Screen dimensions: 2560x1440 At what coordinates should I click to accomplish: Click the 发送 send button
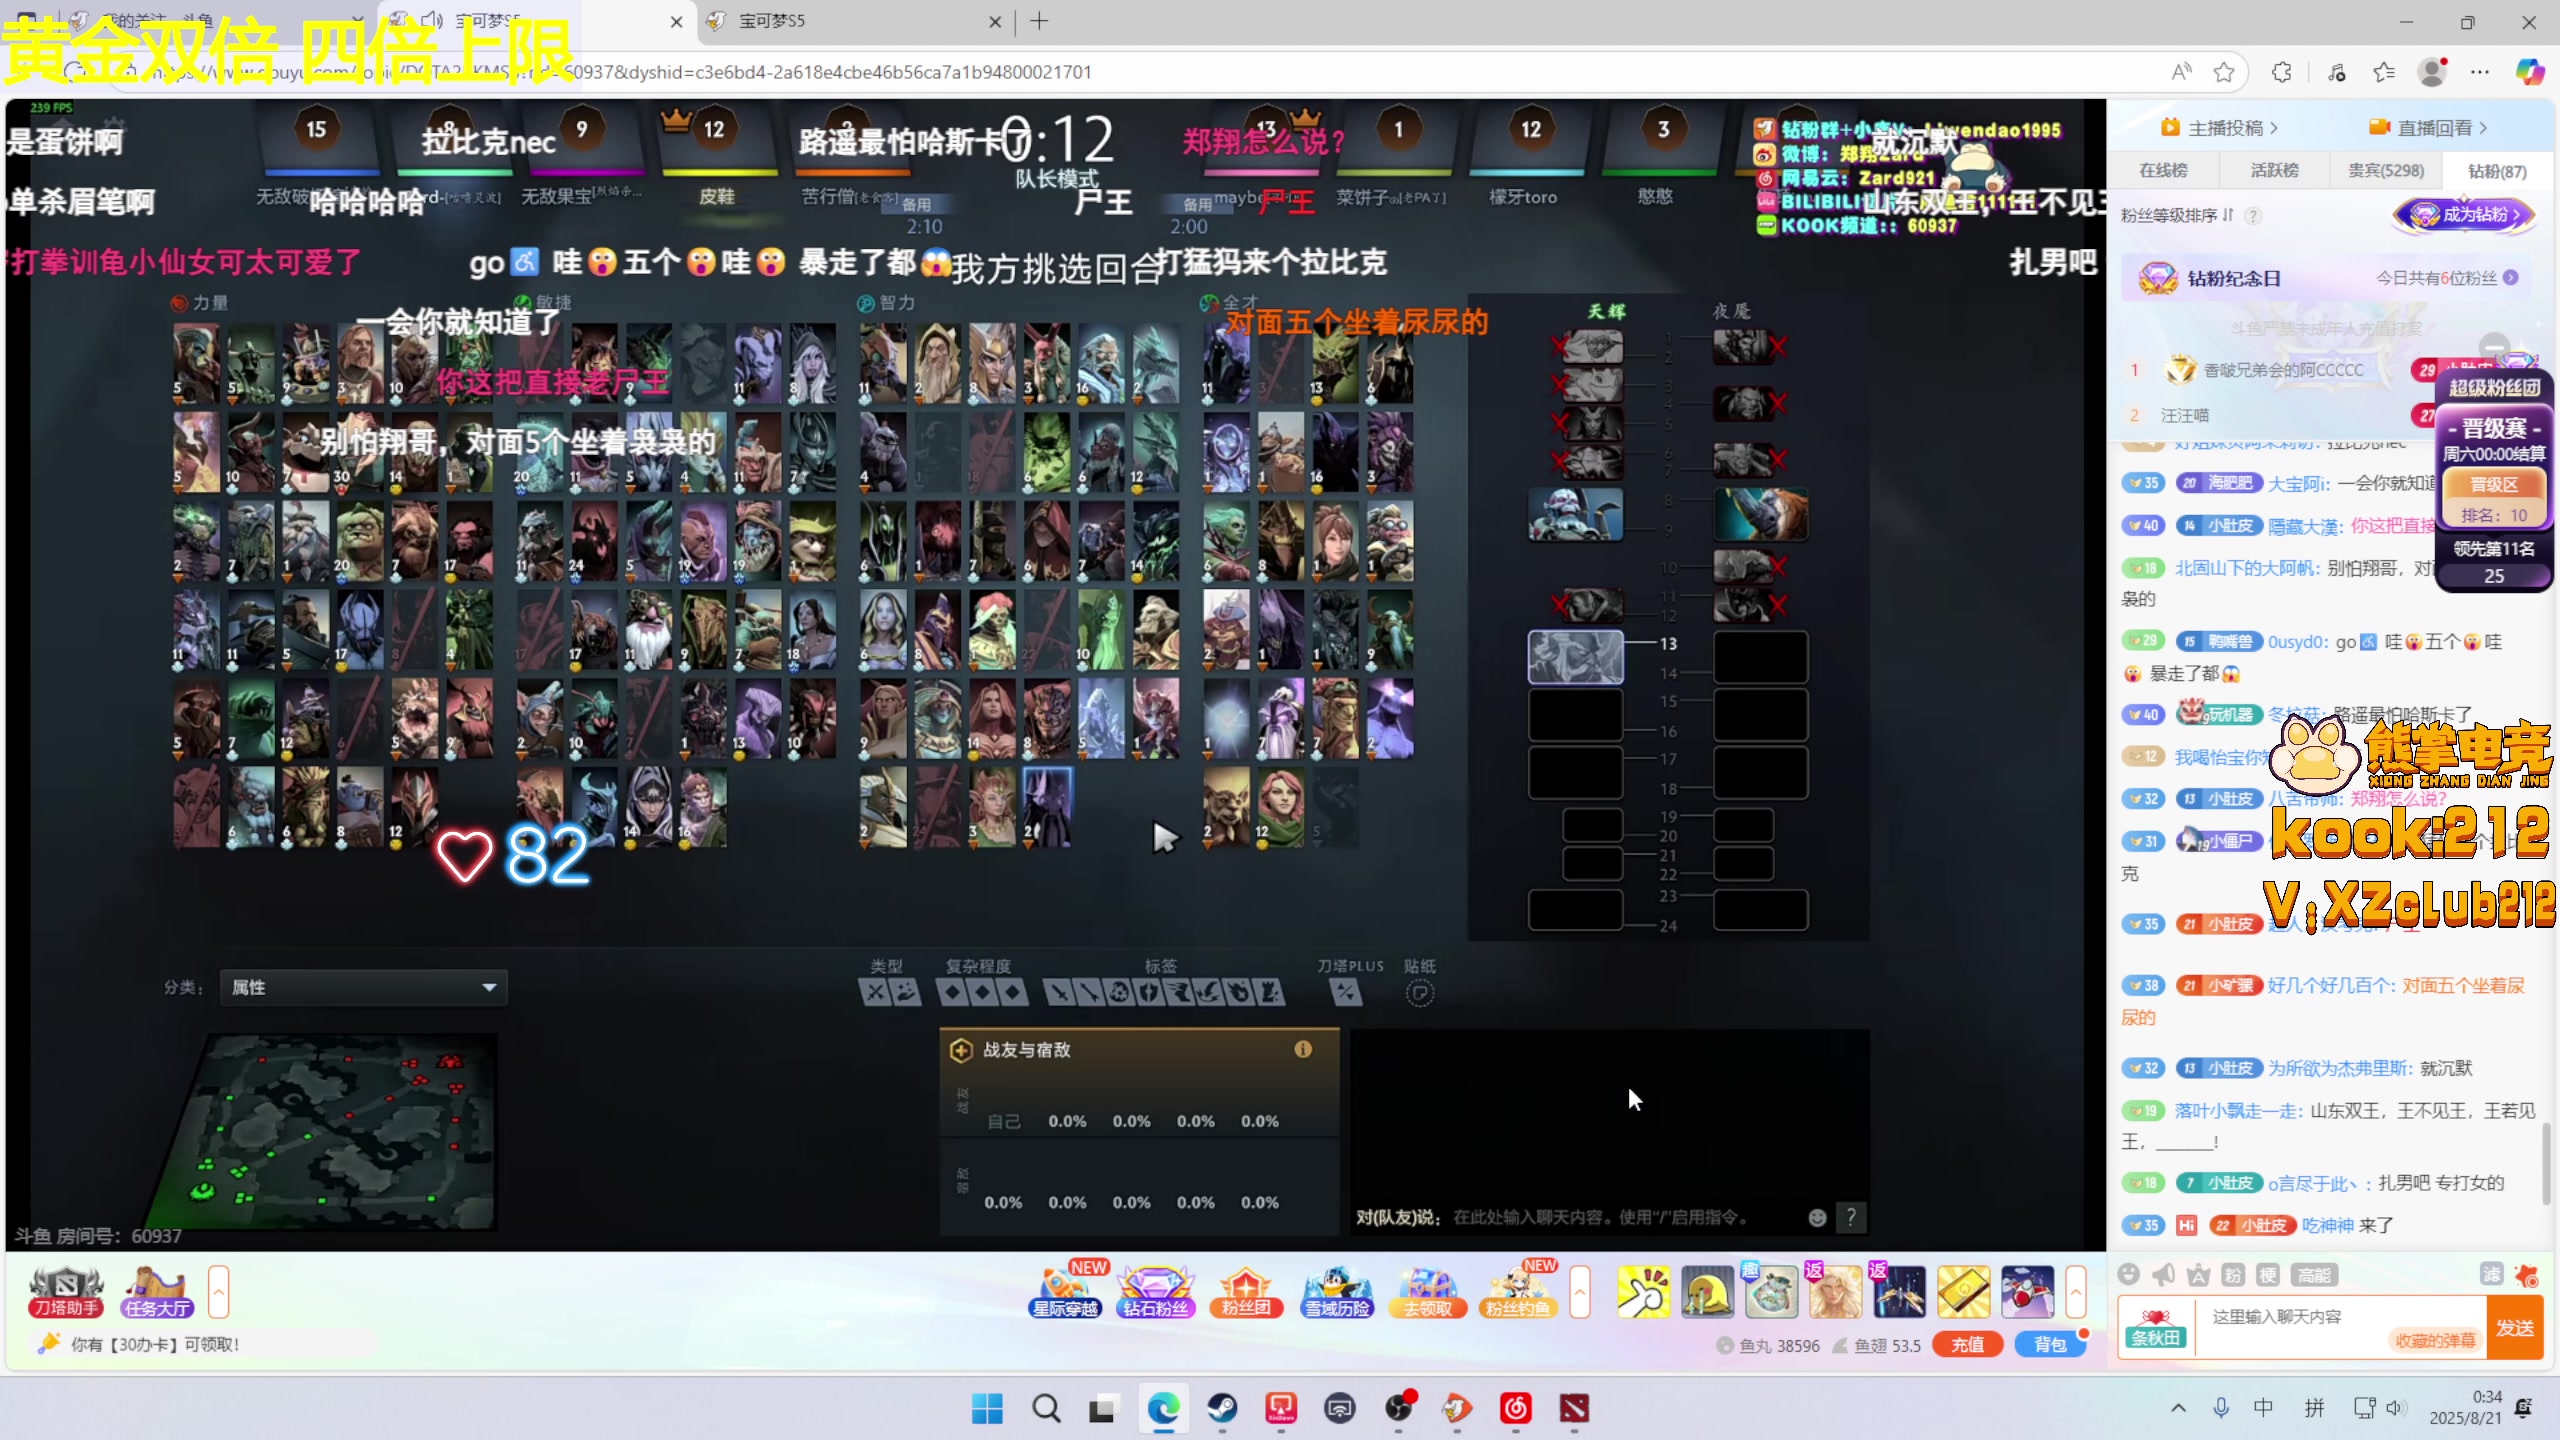tap(2515, 1328)
